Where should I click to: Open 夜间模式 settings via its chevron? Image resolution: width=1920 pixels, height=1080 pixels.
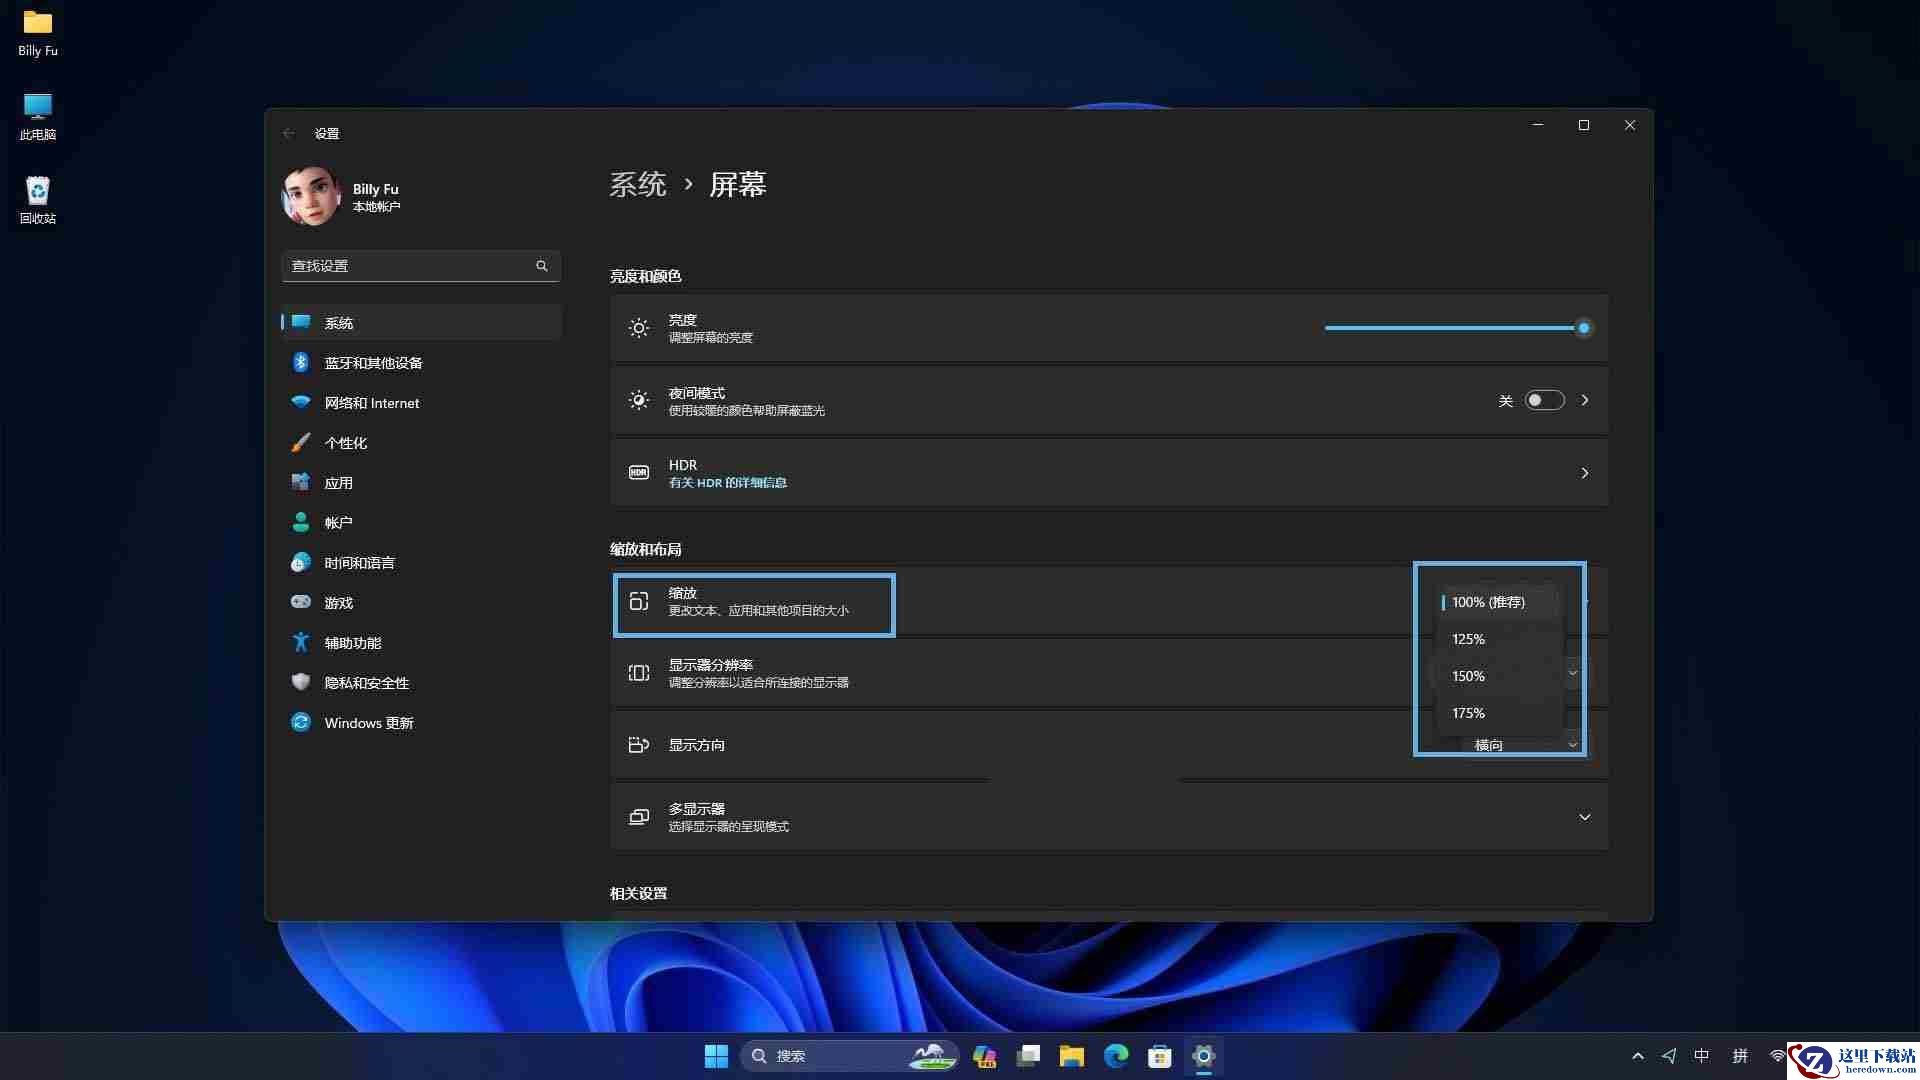[x=1585, y=400]
